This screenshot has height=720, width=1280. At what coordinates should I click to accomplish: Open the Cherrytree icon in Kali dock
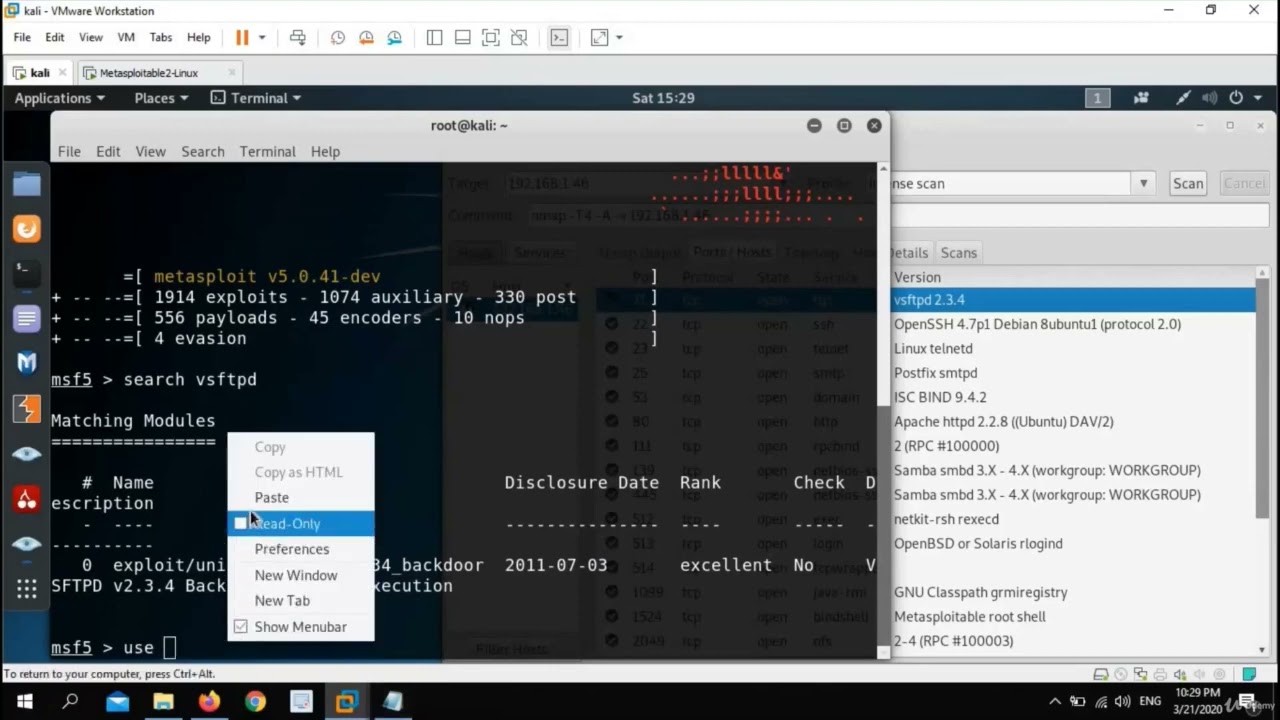click(27, 498)
